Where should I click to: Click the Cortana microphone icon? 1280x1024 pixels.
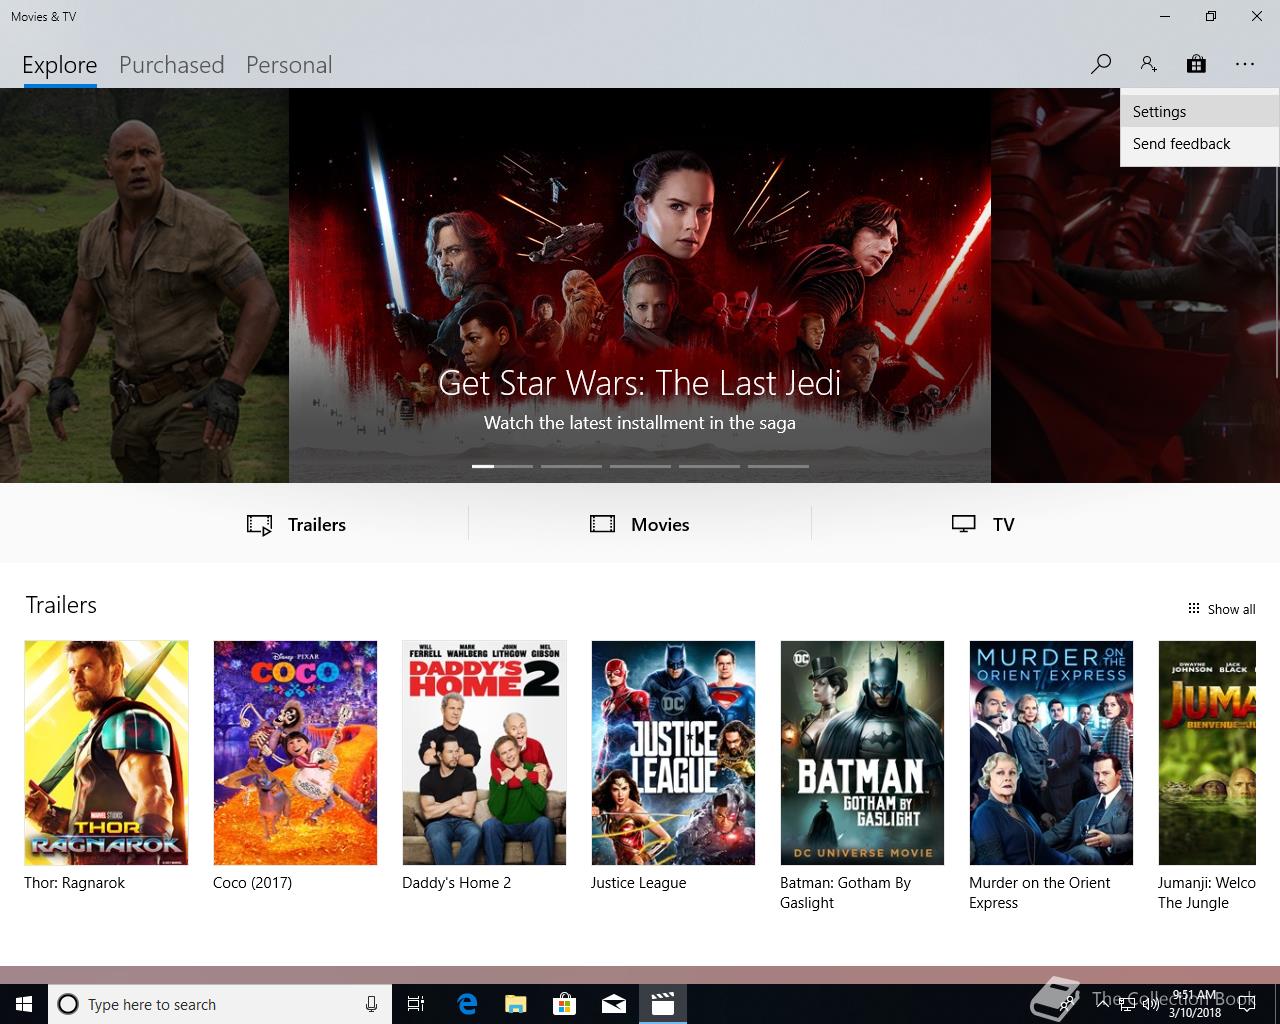371,1004
